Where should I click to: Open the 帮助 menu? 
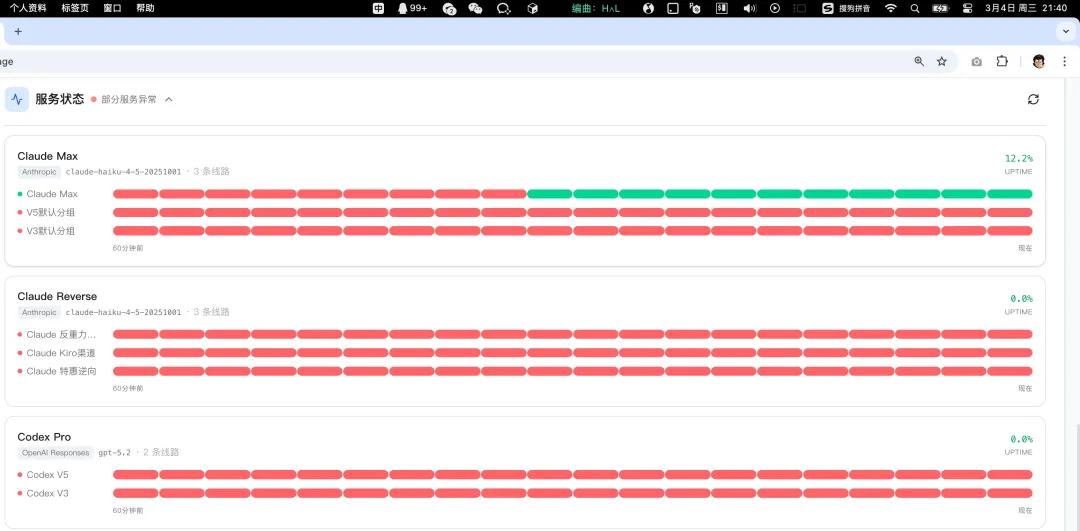click(x=145, y=8)
